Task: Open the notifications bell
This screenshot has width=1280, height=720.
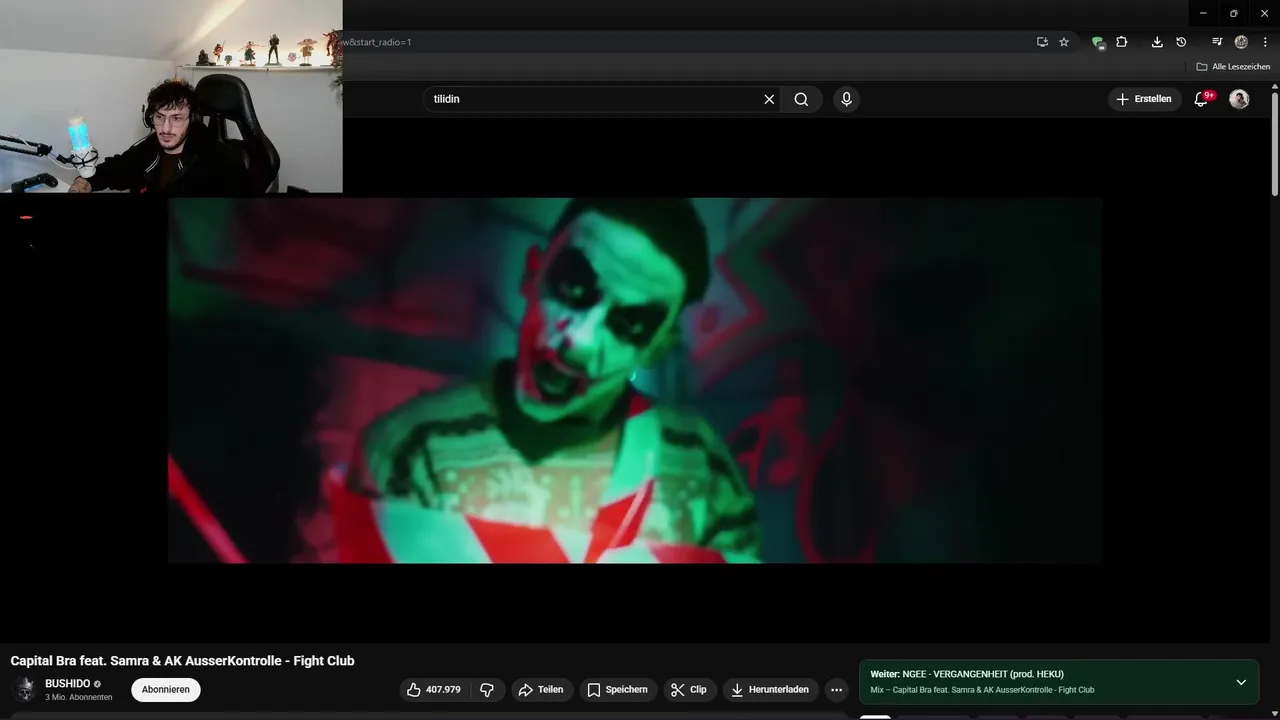Action: click(x=1202, y=99)
